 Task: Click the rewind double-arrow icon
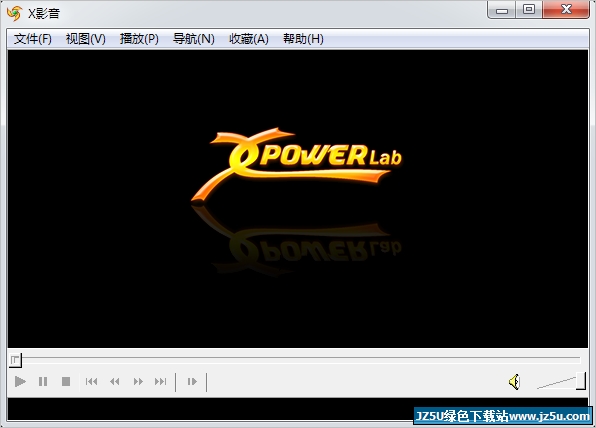point(114,381)
